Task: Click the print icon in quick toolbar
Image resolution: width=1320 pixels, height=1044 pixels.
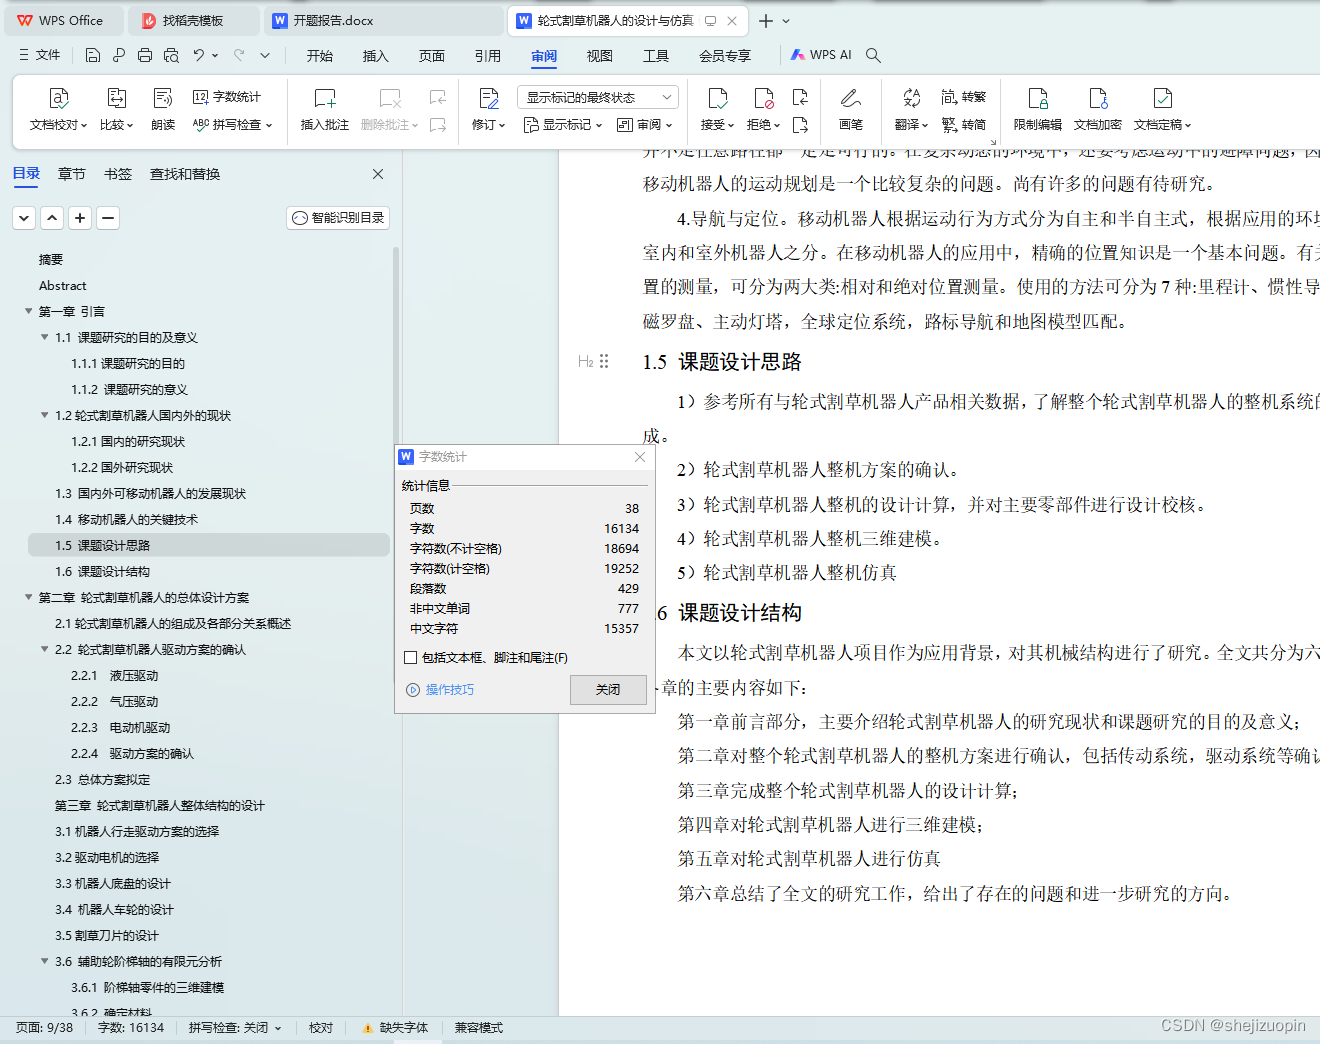Action: click(145, 55)
